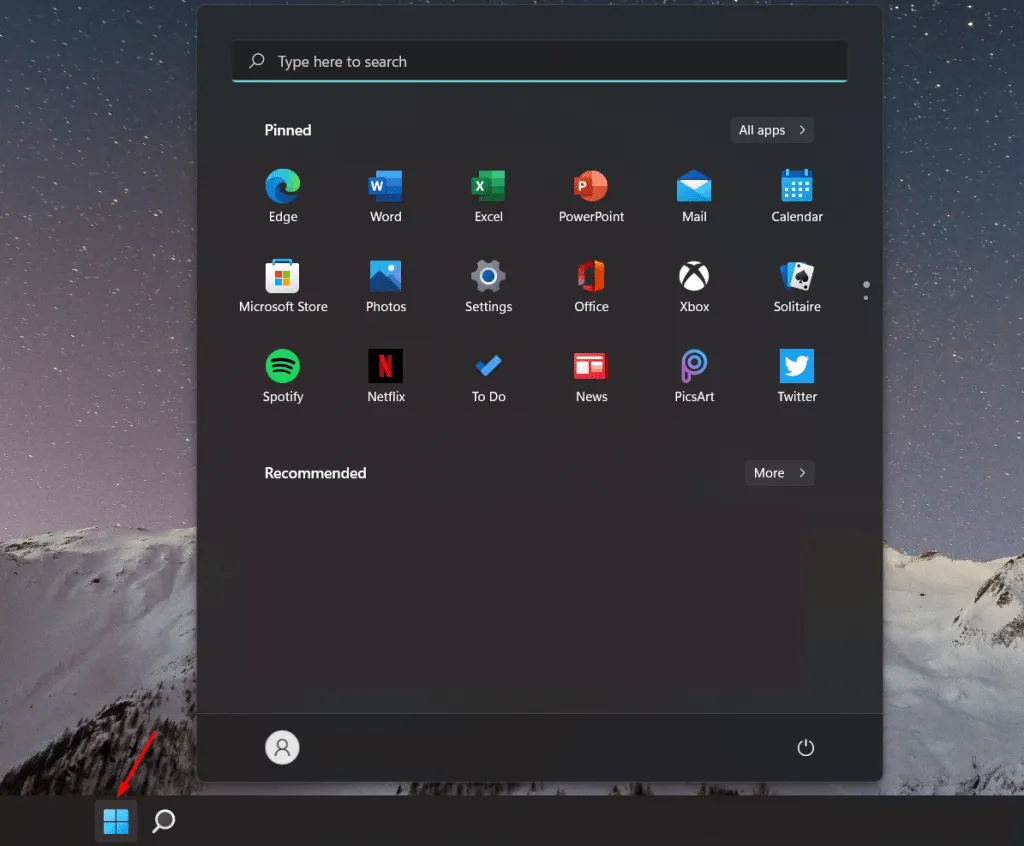Open the To Do app
The width and height of the screenshot is (1024, 846).
coord(488,376)
